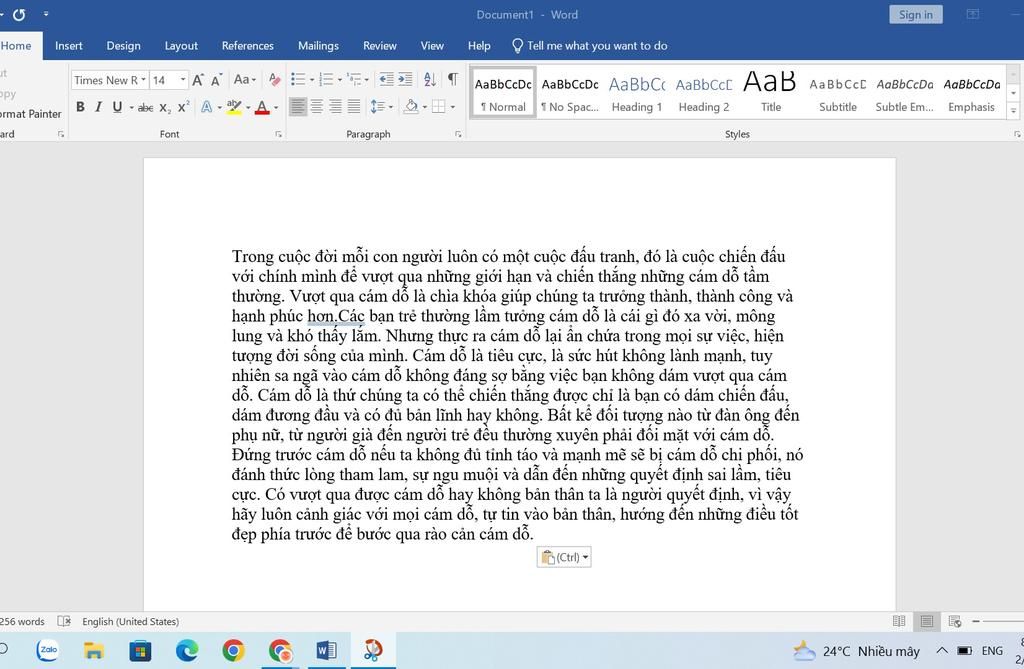Open the Review tab

[x=379, y=46]
